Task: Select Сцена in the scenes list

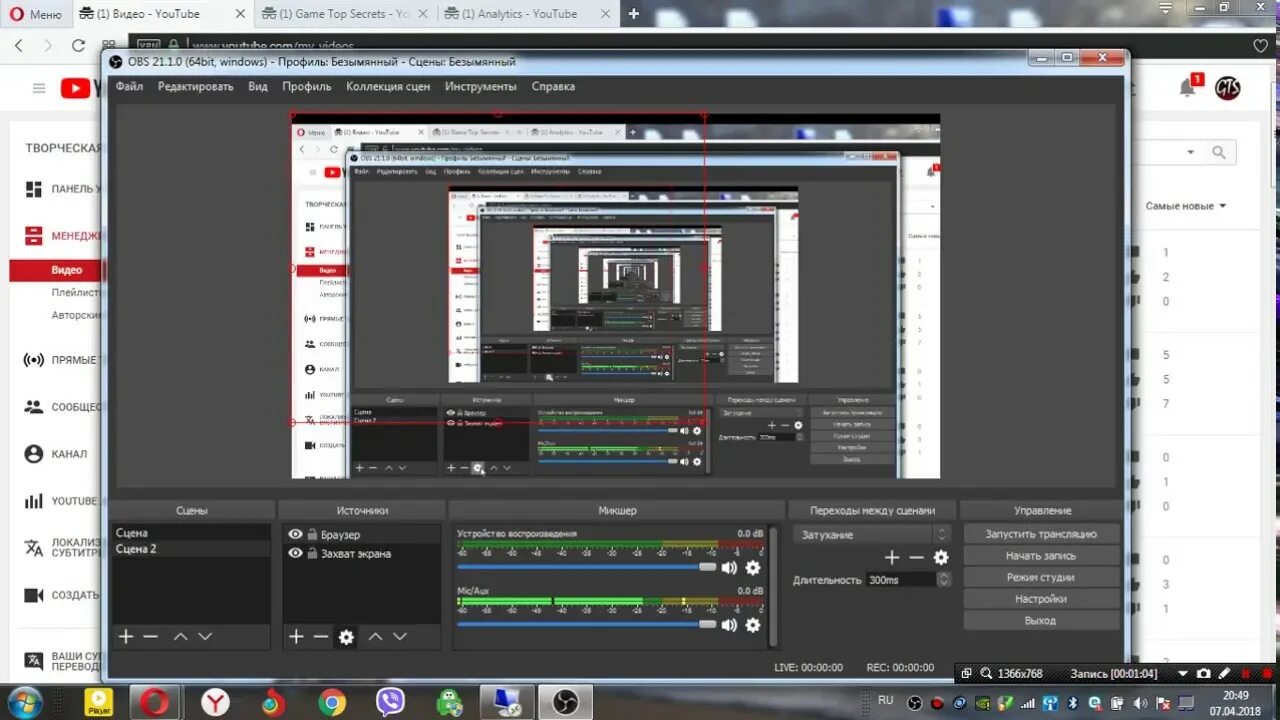Action: pyautogui.click(x=191, y=533)
